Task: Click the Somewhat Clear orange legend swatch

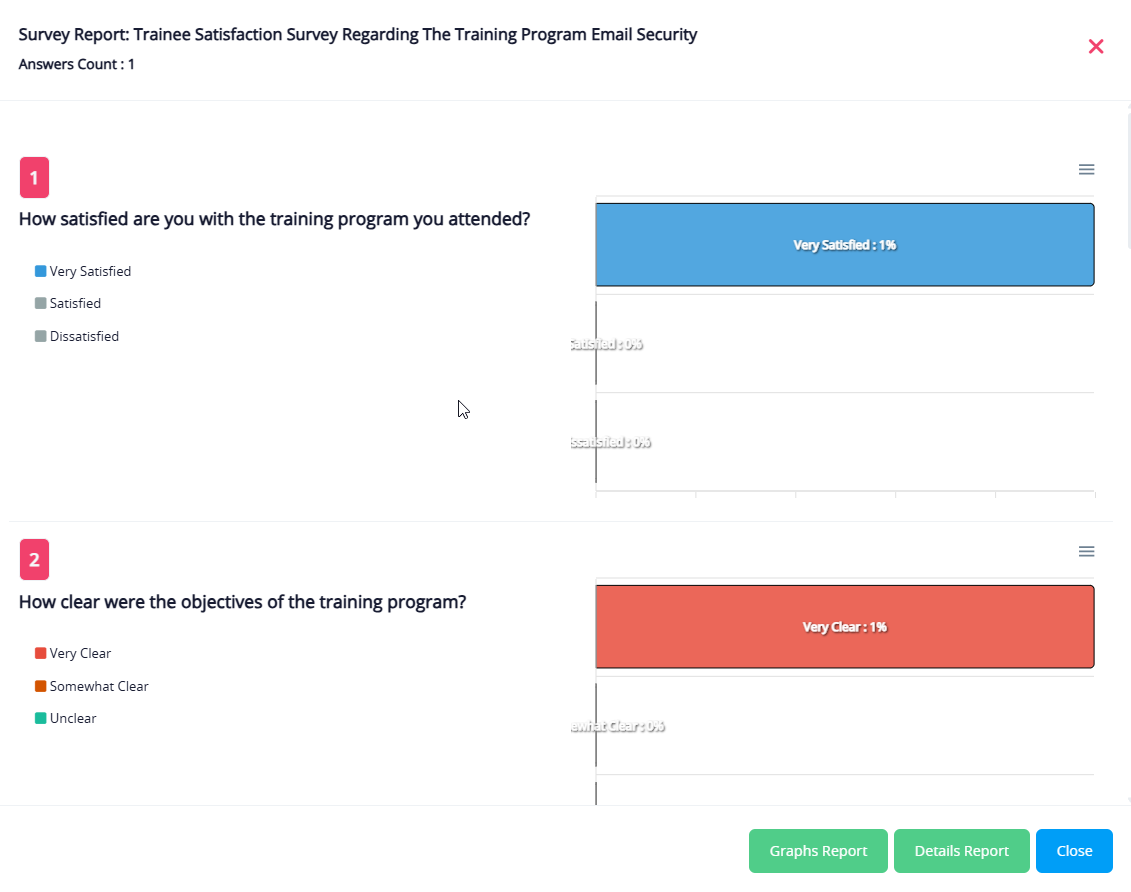Action: tap(41, 686)
